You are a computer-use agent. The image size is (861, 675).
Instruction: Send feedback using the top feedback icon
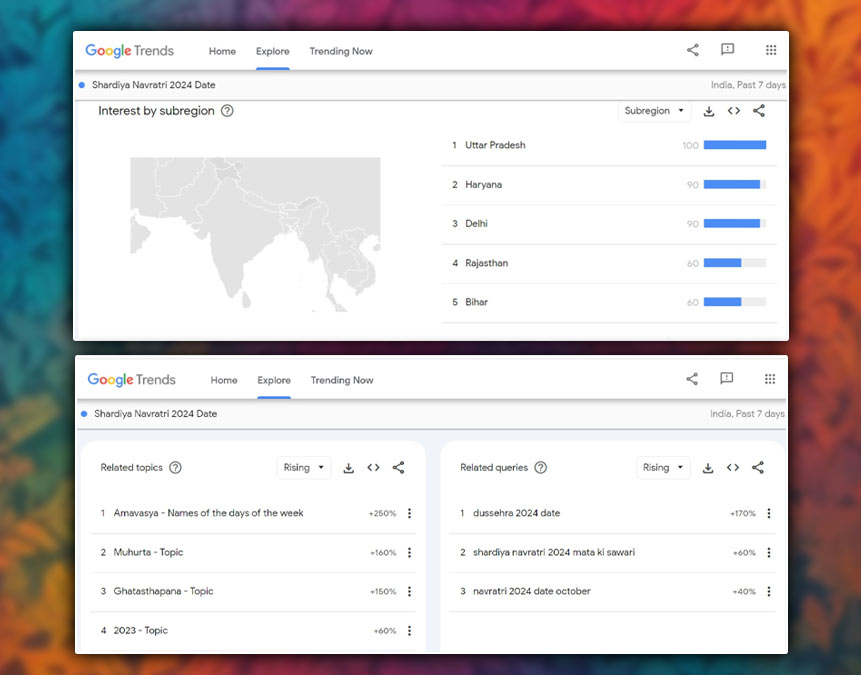[x=727, y=49]
